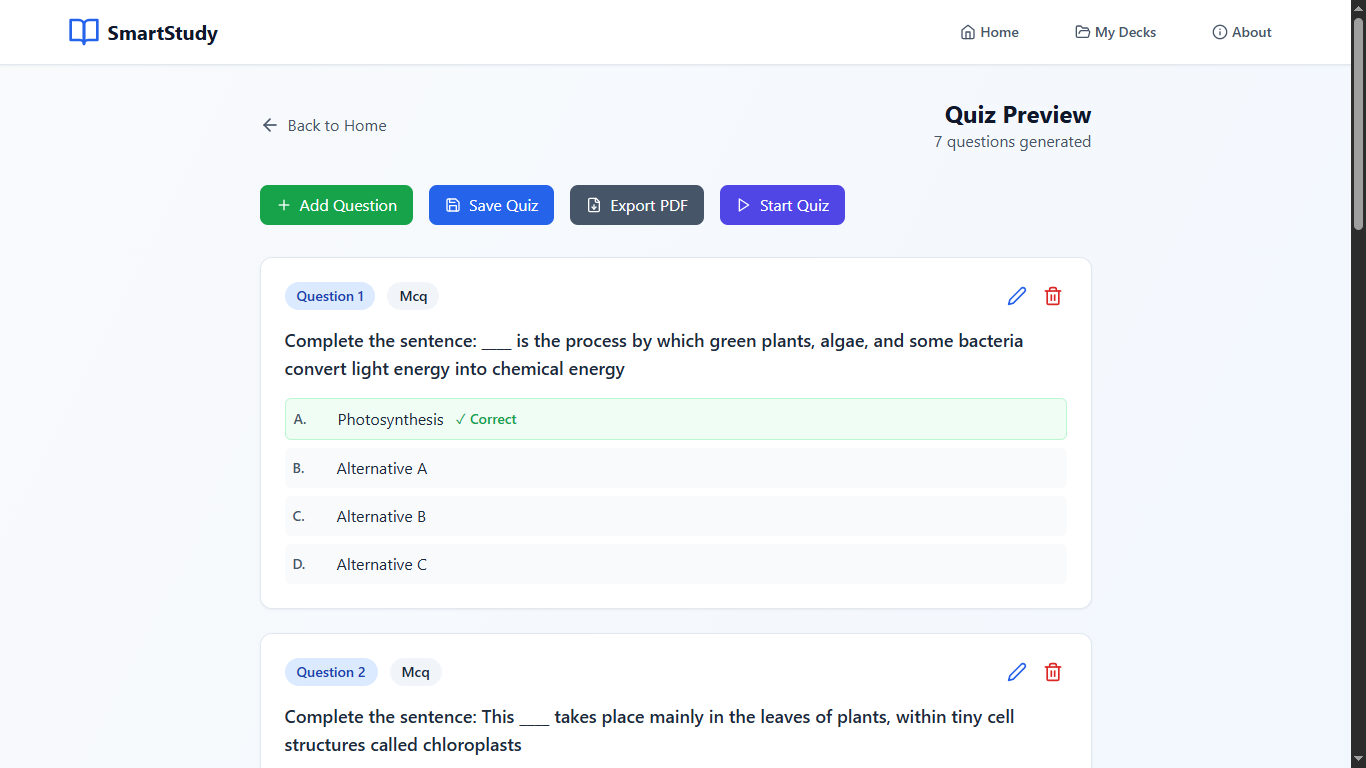Select option C Alternative B

676,516
